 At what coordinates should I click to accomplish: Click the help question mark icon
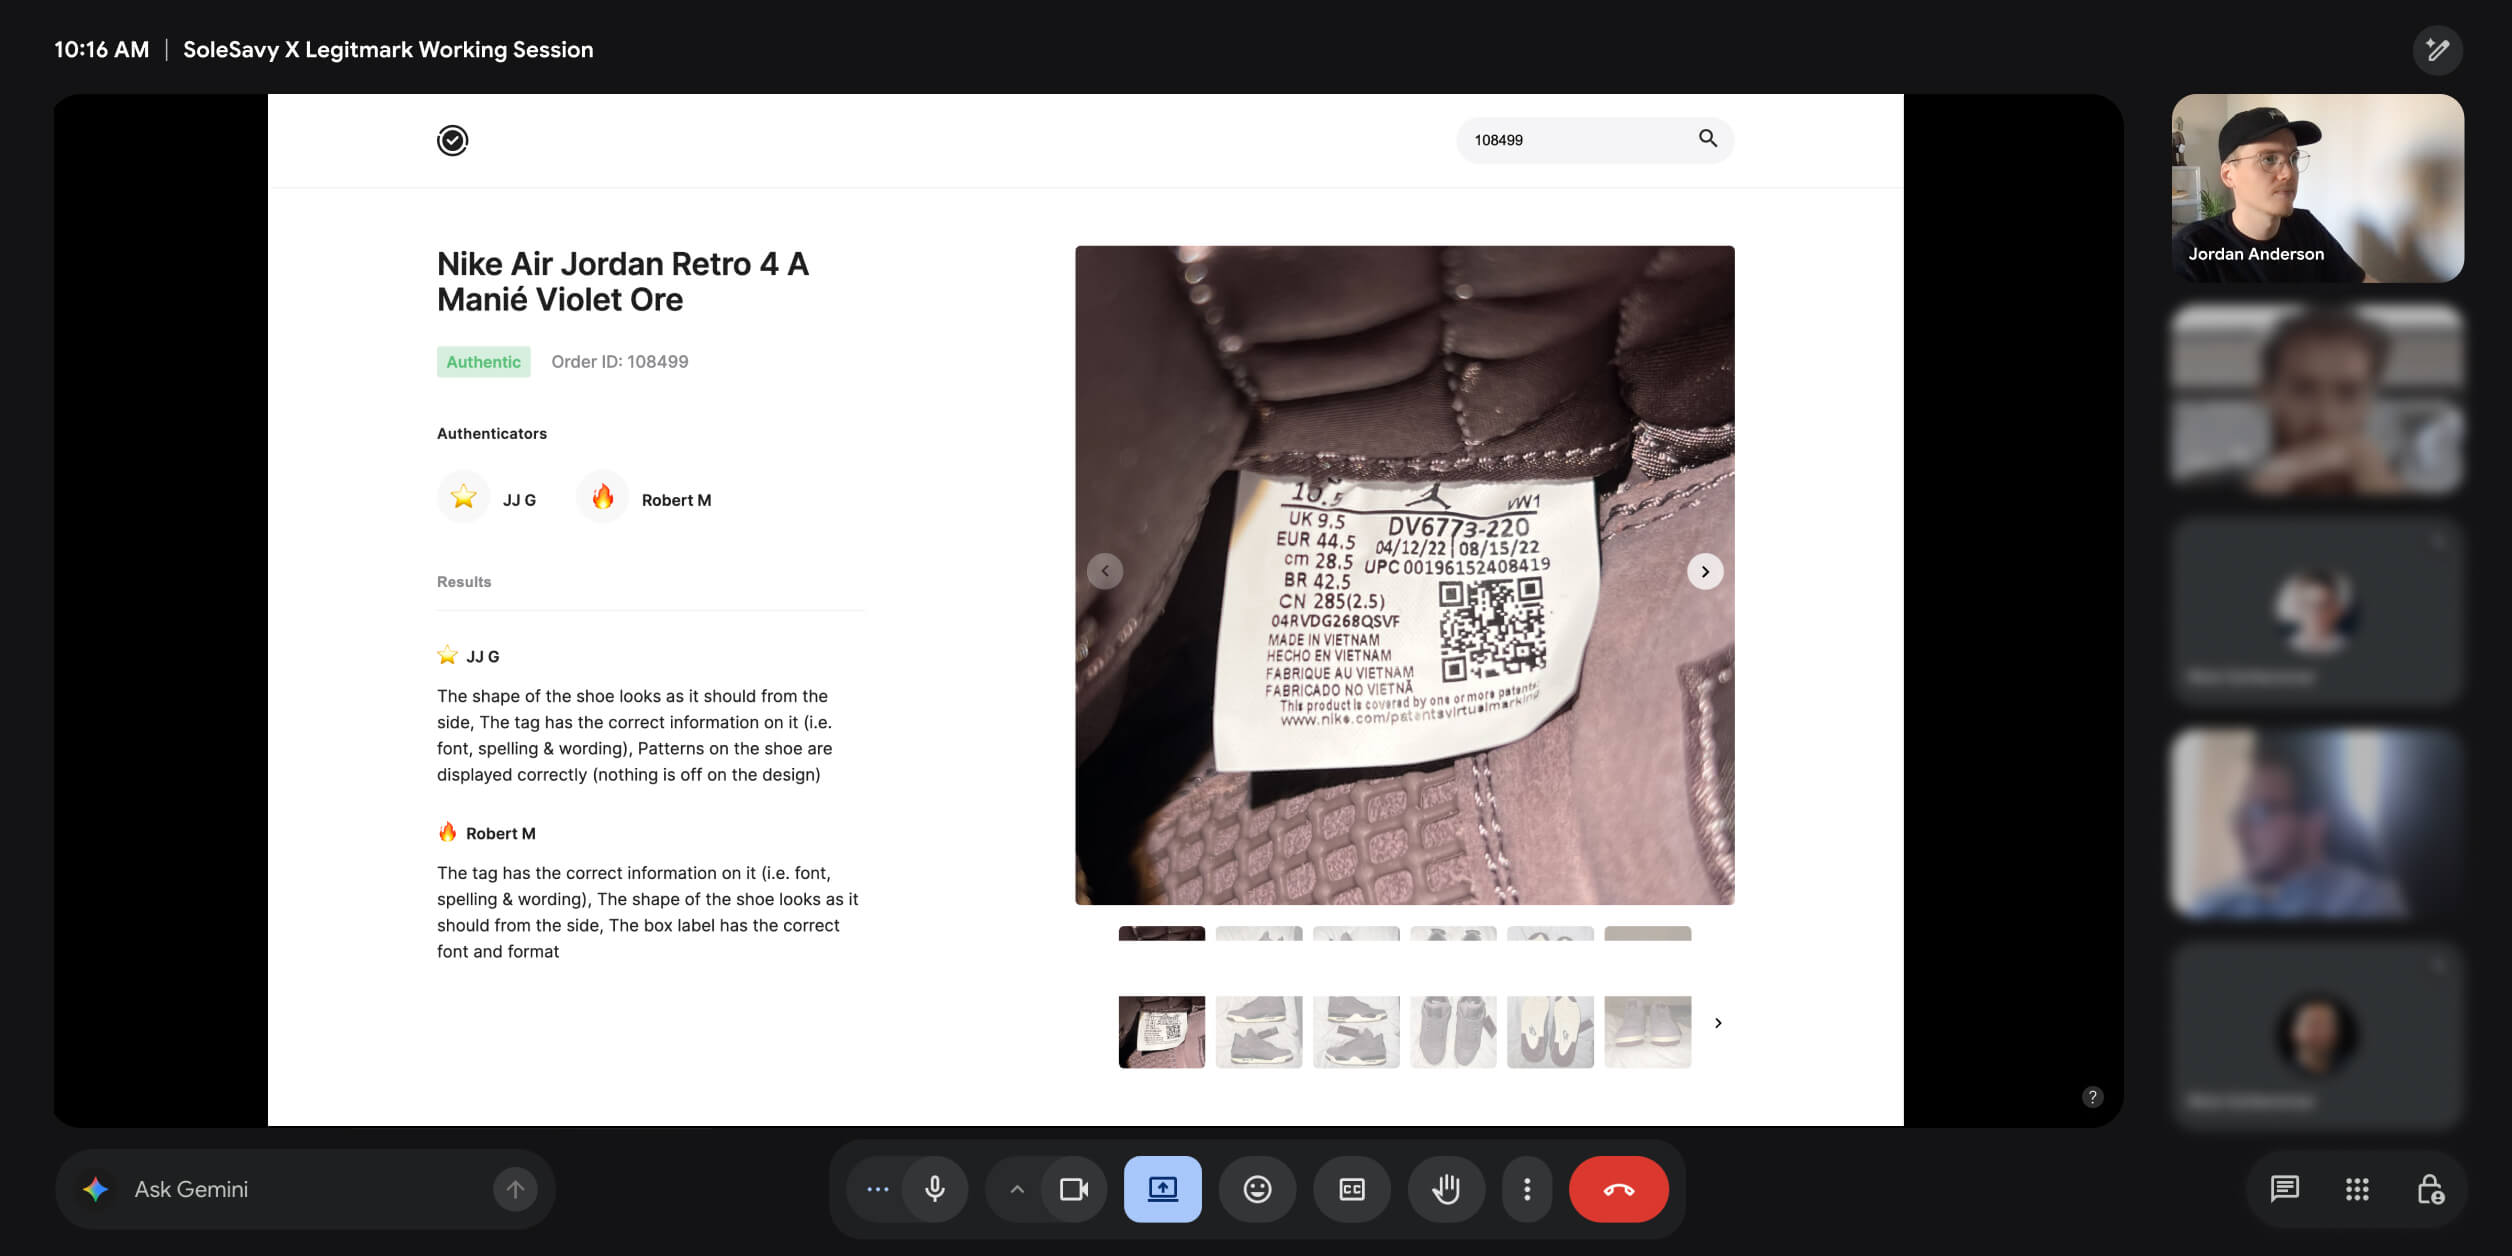point(2092,1097)
